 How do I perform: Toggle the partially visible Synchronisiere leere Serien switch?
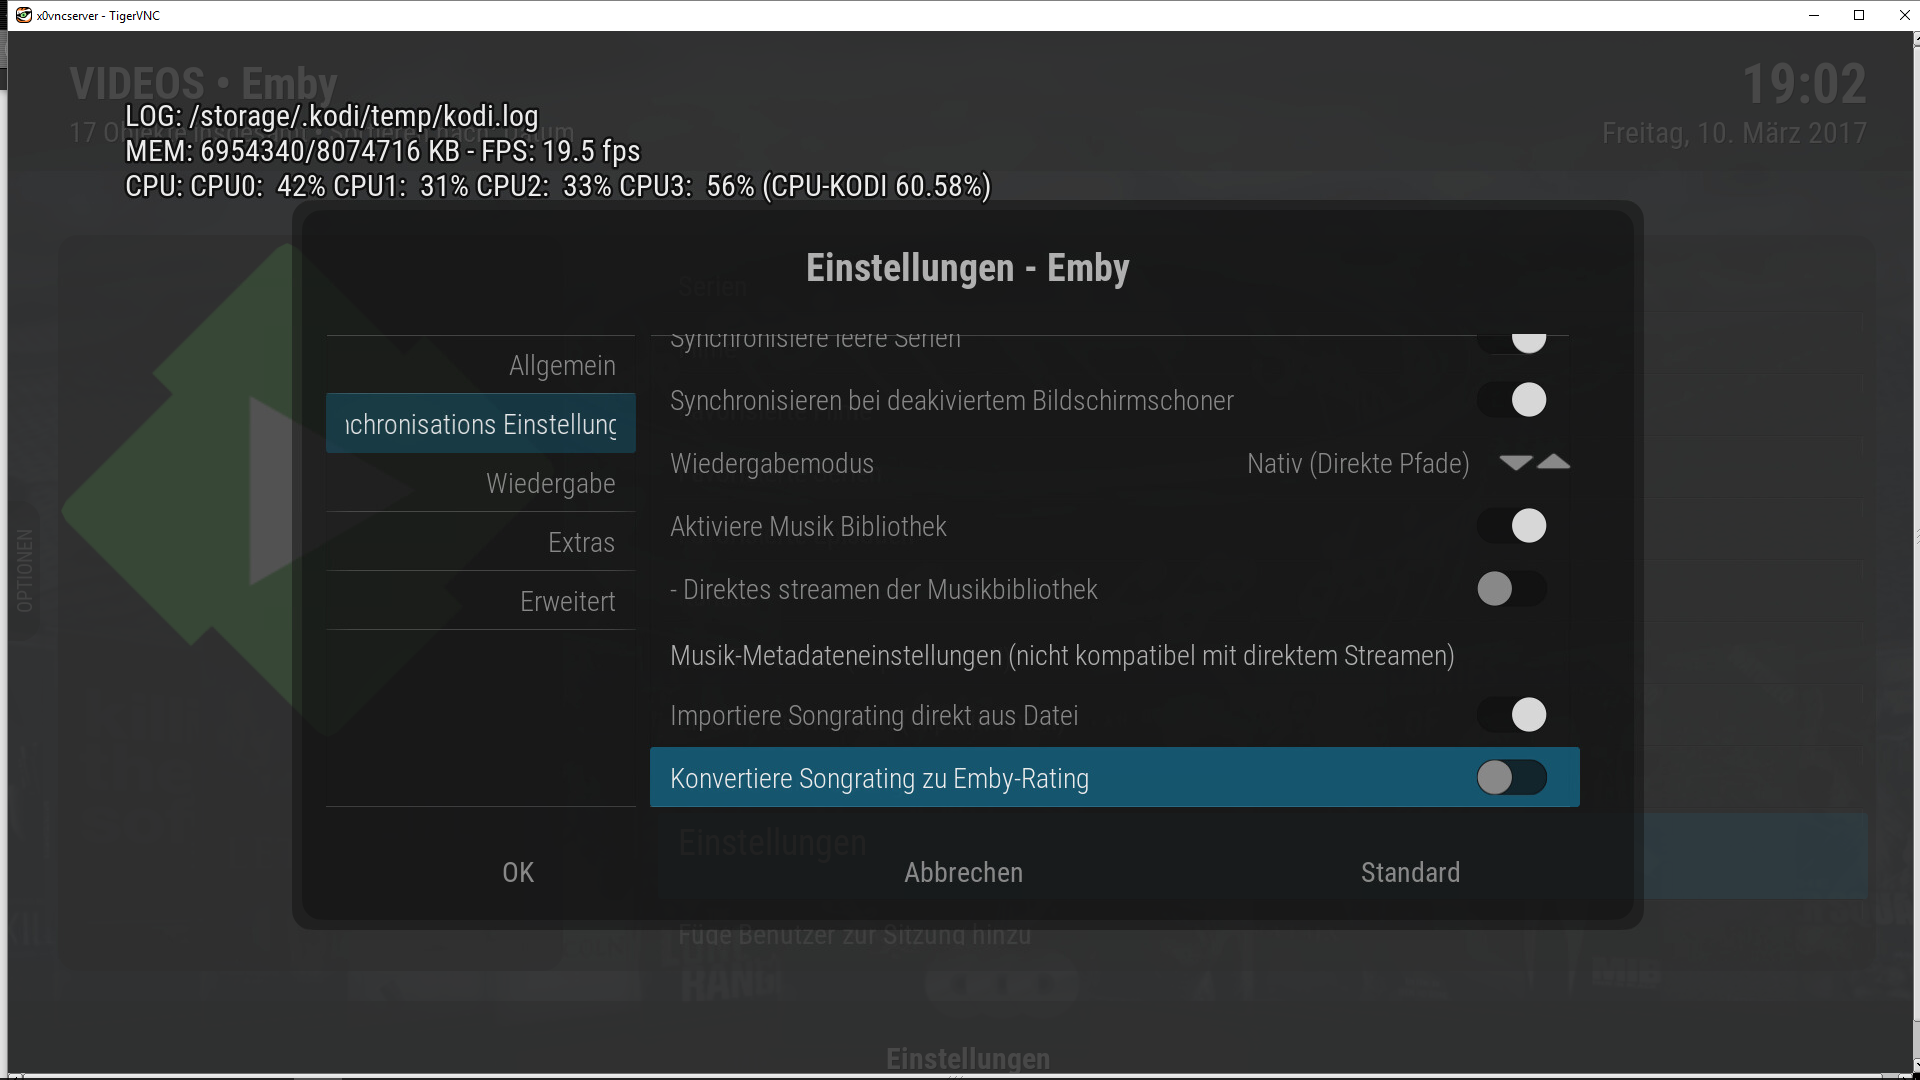click(x=1512, y=344)
